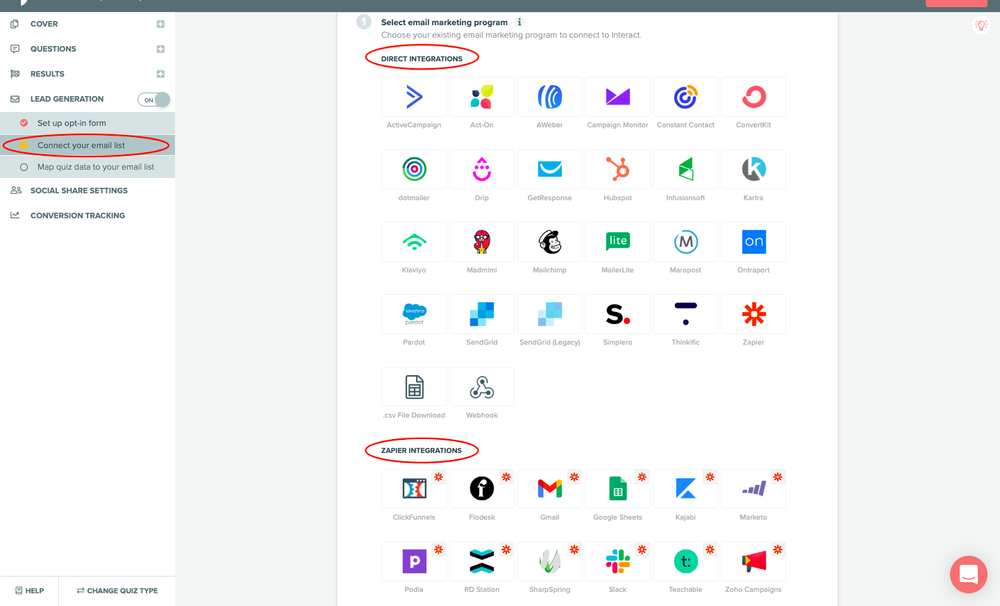Toggle Lead Generation ON switch
Image resolution: width=1000 pixels, height=606 pixels.
pos(154,100)
